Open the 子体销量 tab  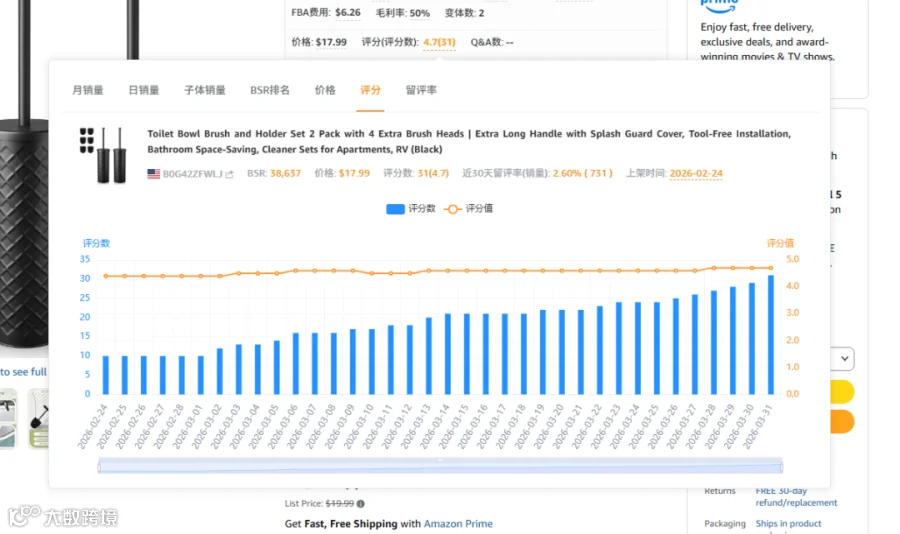[205, 90]
